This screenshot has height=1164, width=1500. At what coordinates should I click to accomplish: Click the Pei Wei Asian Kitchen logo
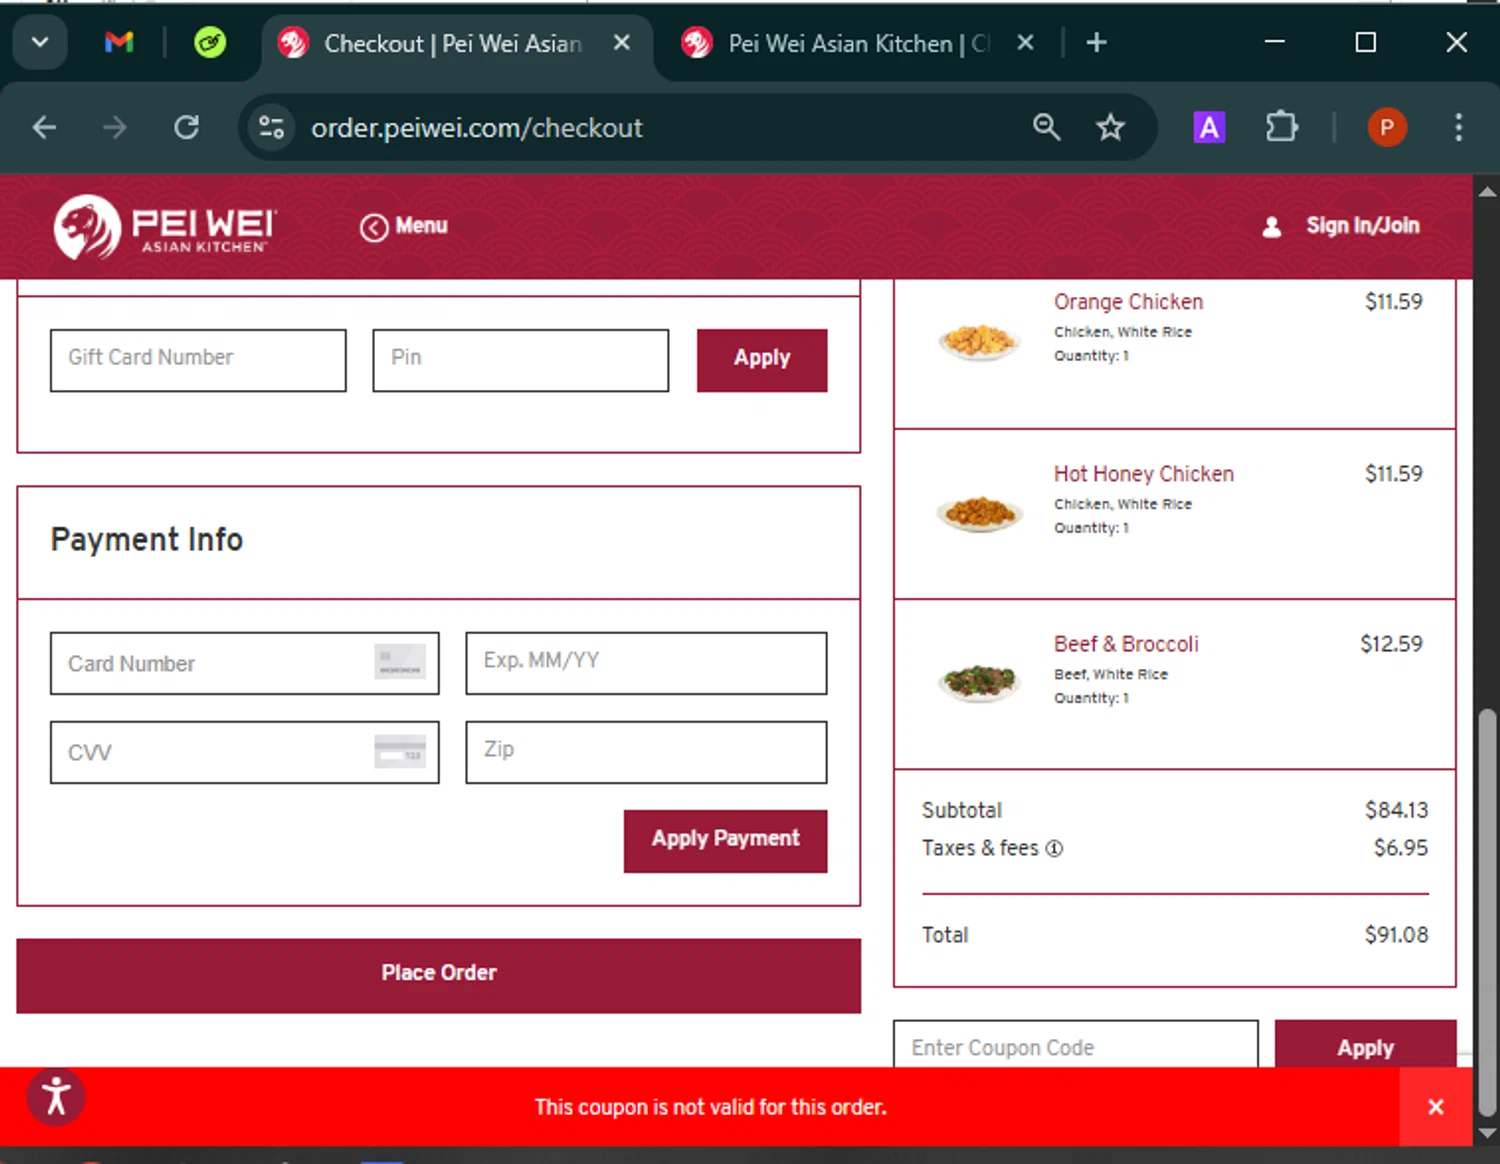[x=165, y=227]
